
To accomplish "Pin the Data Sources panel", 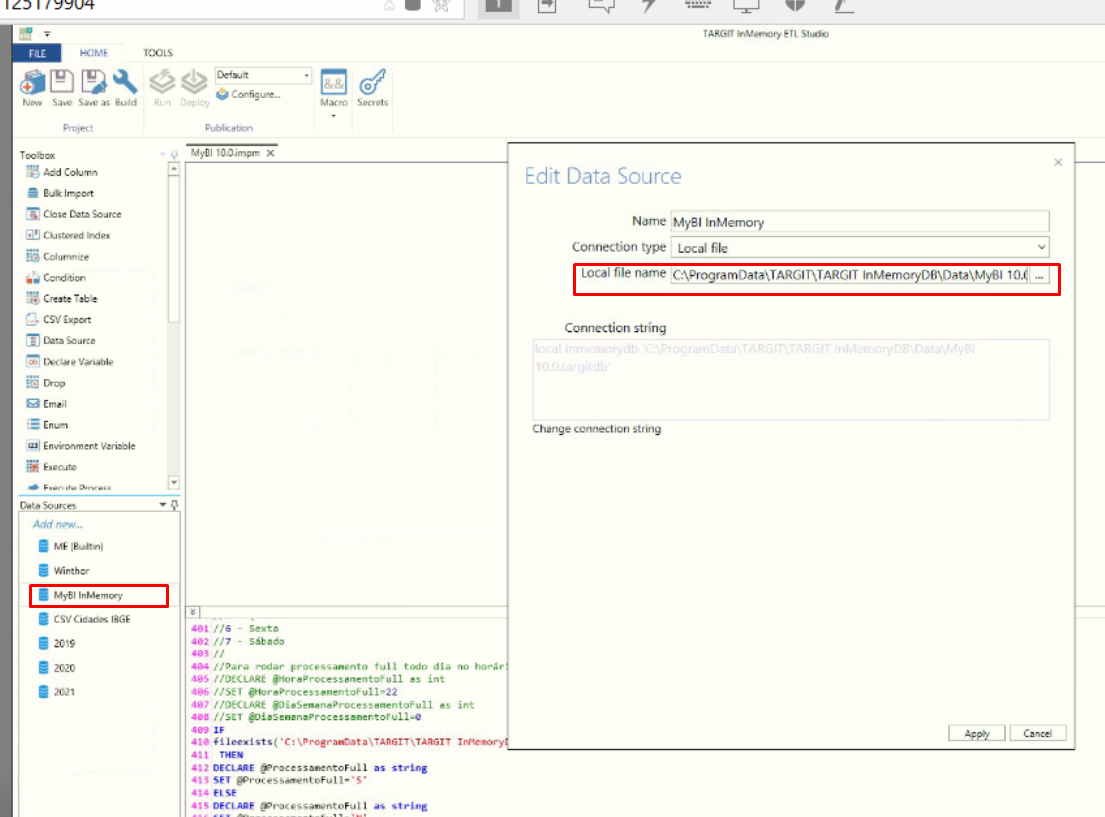I will pos(175,505).
